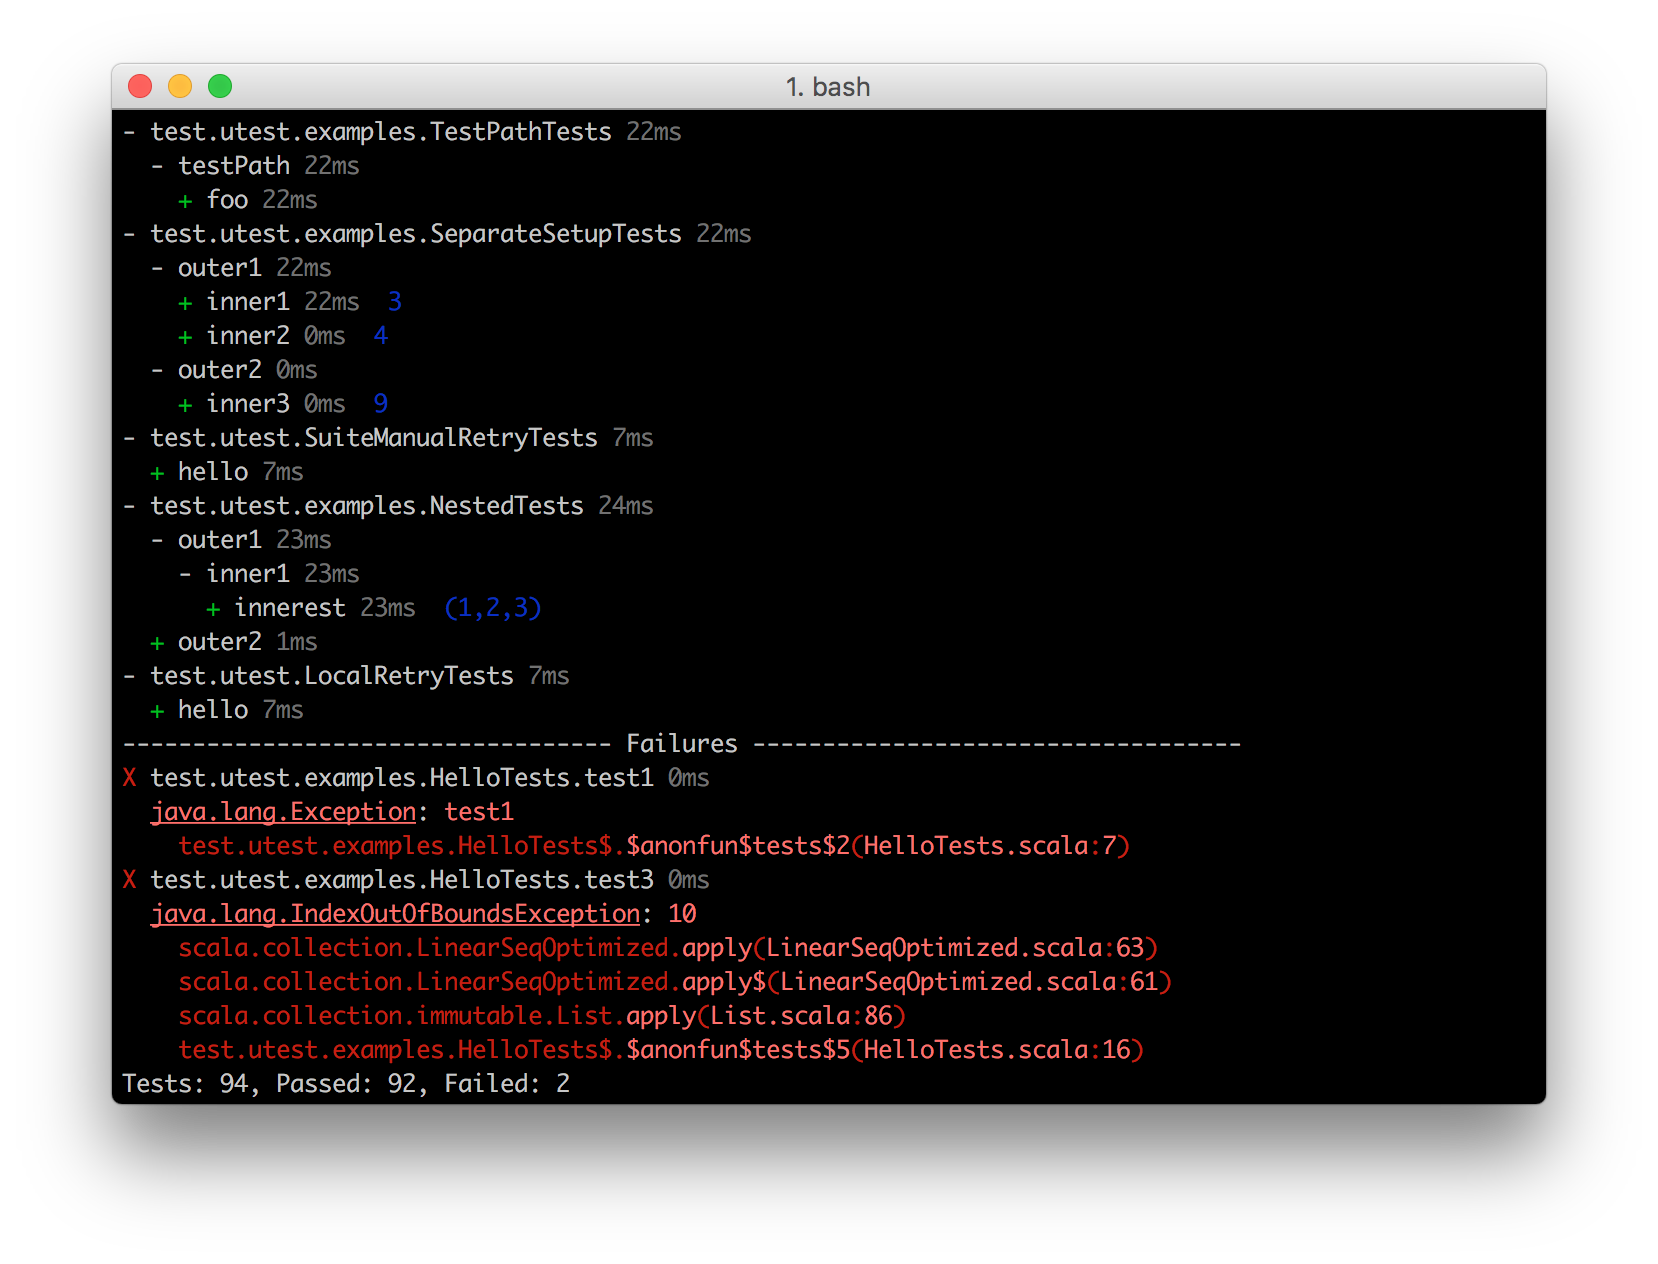The height and width of the screenshot is (1264, 1658).
Task: Collapse the test.utest.examples.NestedTests suite
Action: 129,505
